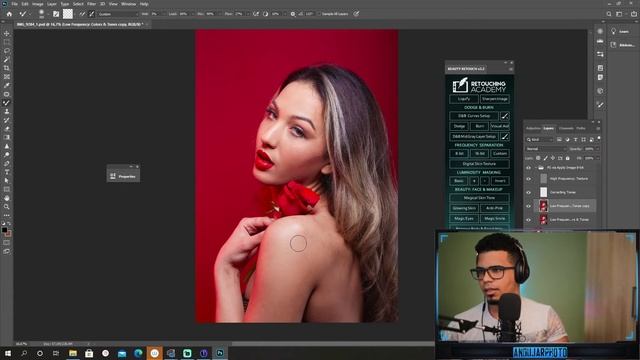
Task: Switch to the Adjustments tab
Action: coord(533,128)
